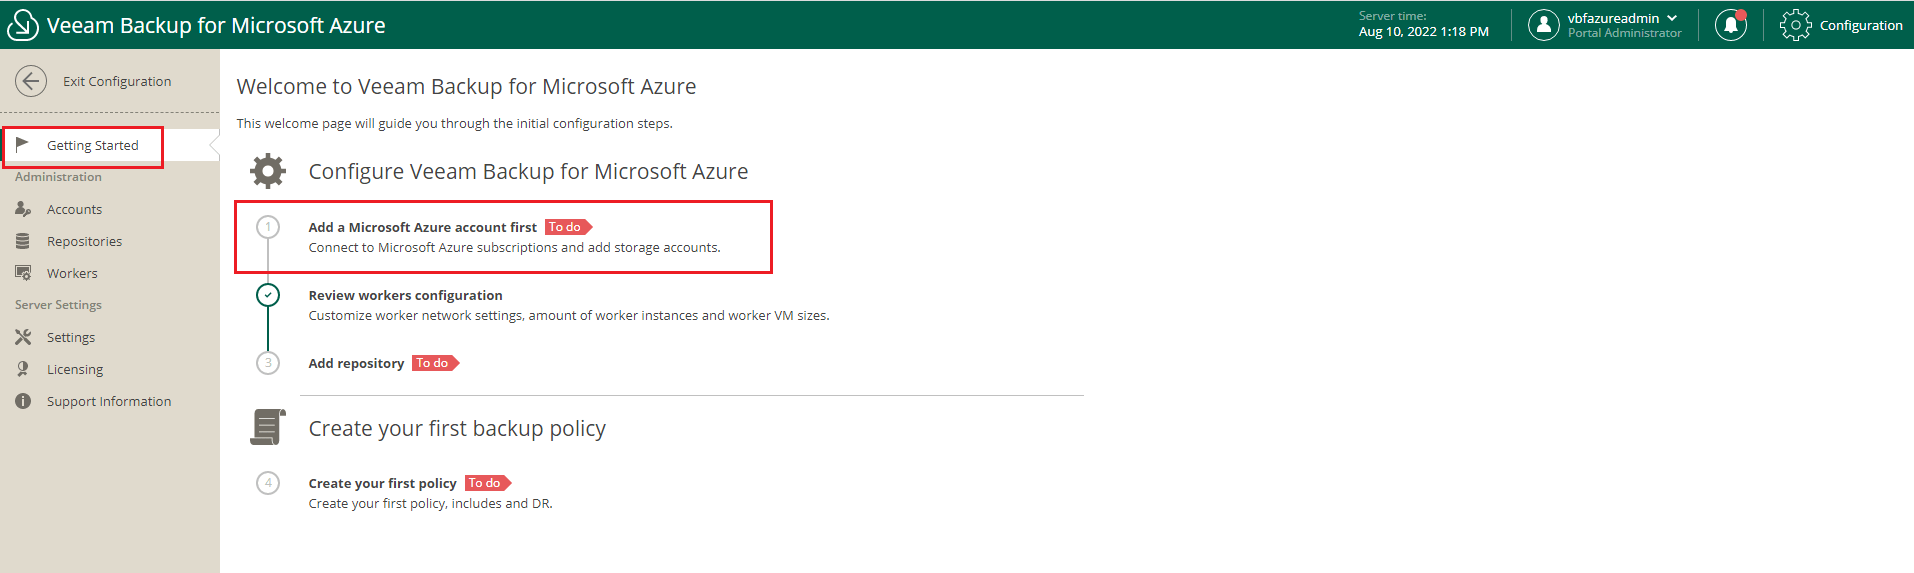Click the Repositories database icon

coord(23,241)
